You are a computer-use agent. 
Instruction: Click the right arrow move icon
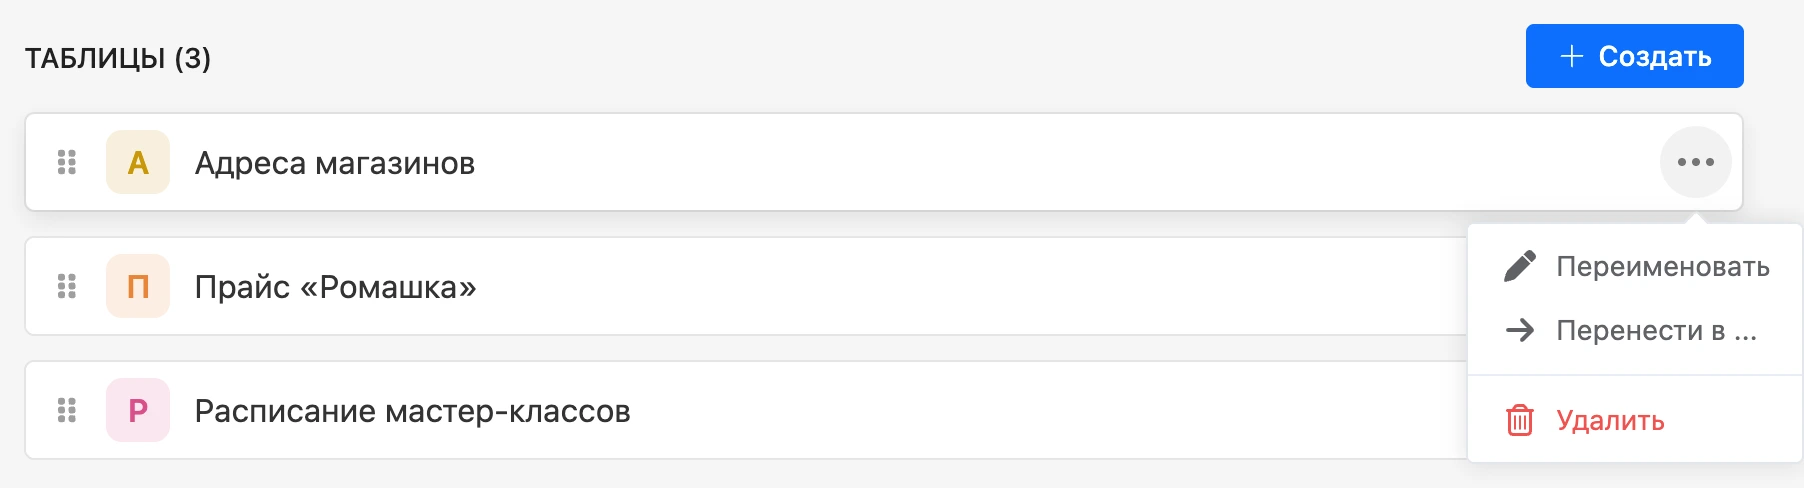1520,330
